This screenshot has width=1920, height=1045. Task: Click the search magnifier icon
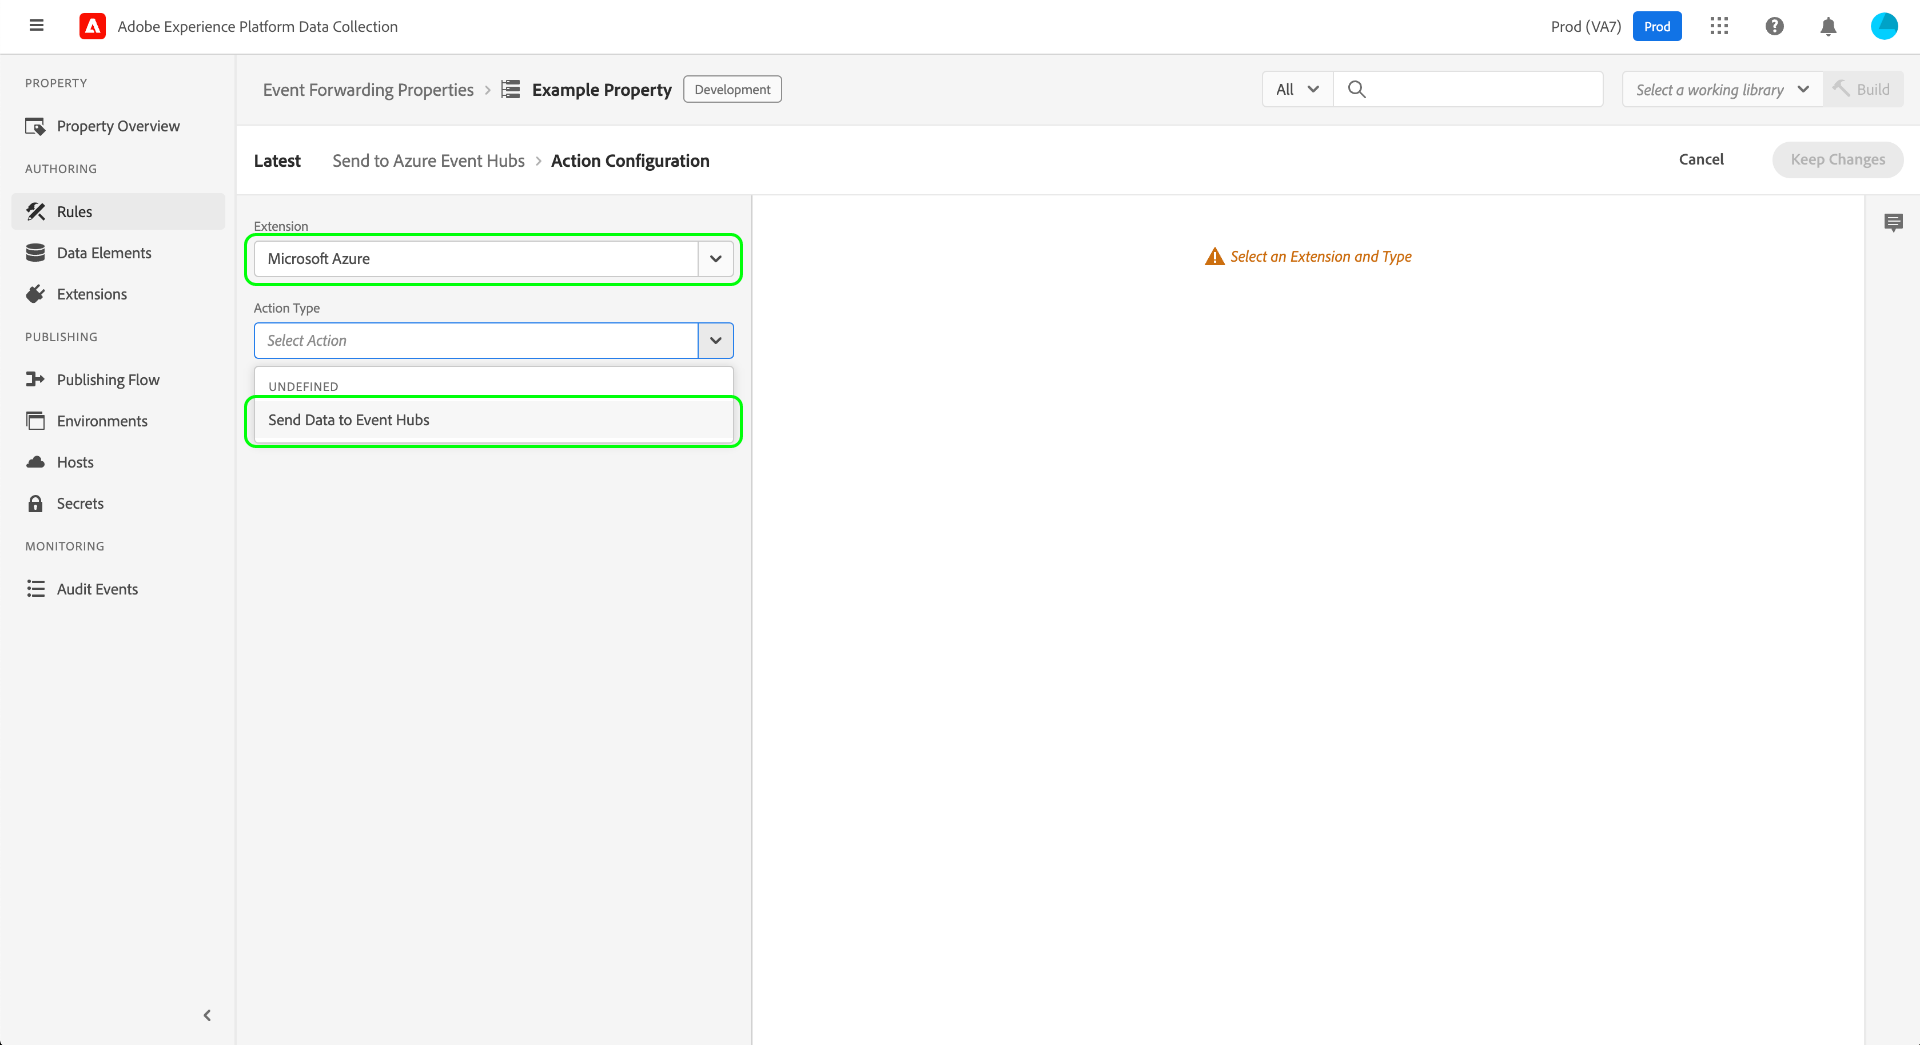pyautogui.click(x=1357, y=89)
